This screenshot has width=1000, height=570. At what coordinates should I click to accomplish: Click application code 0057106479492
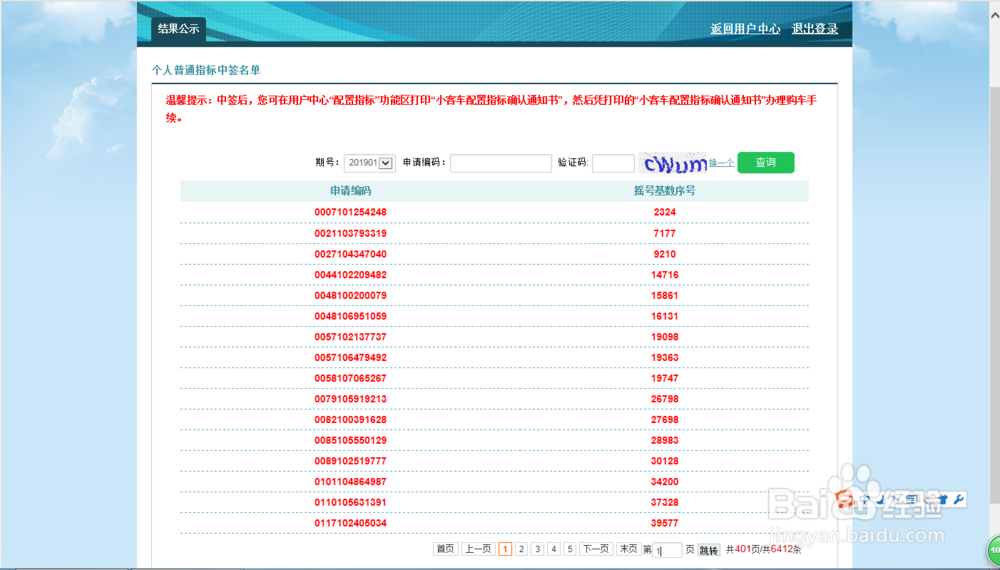click(x=350, y=358)
